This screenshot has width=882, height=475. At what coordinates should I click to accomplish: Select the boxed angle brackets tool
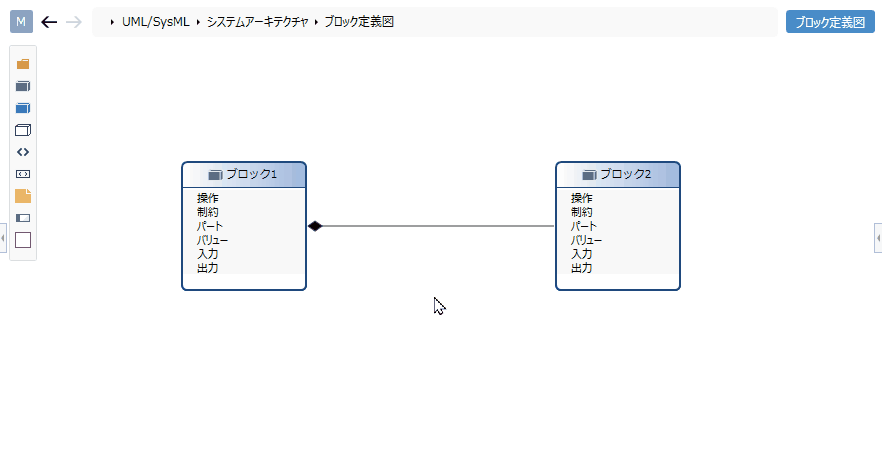(23, 174)
